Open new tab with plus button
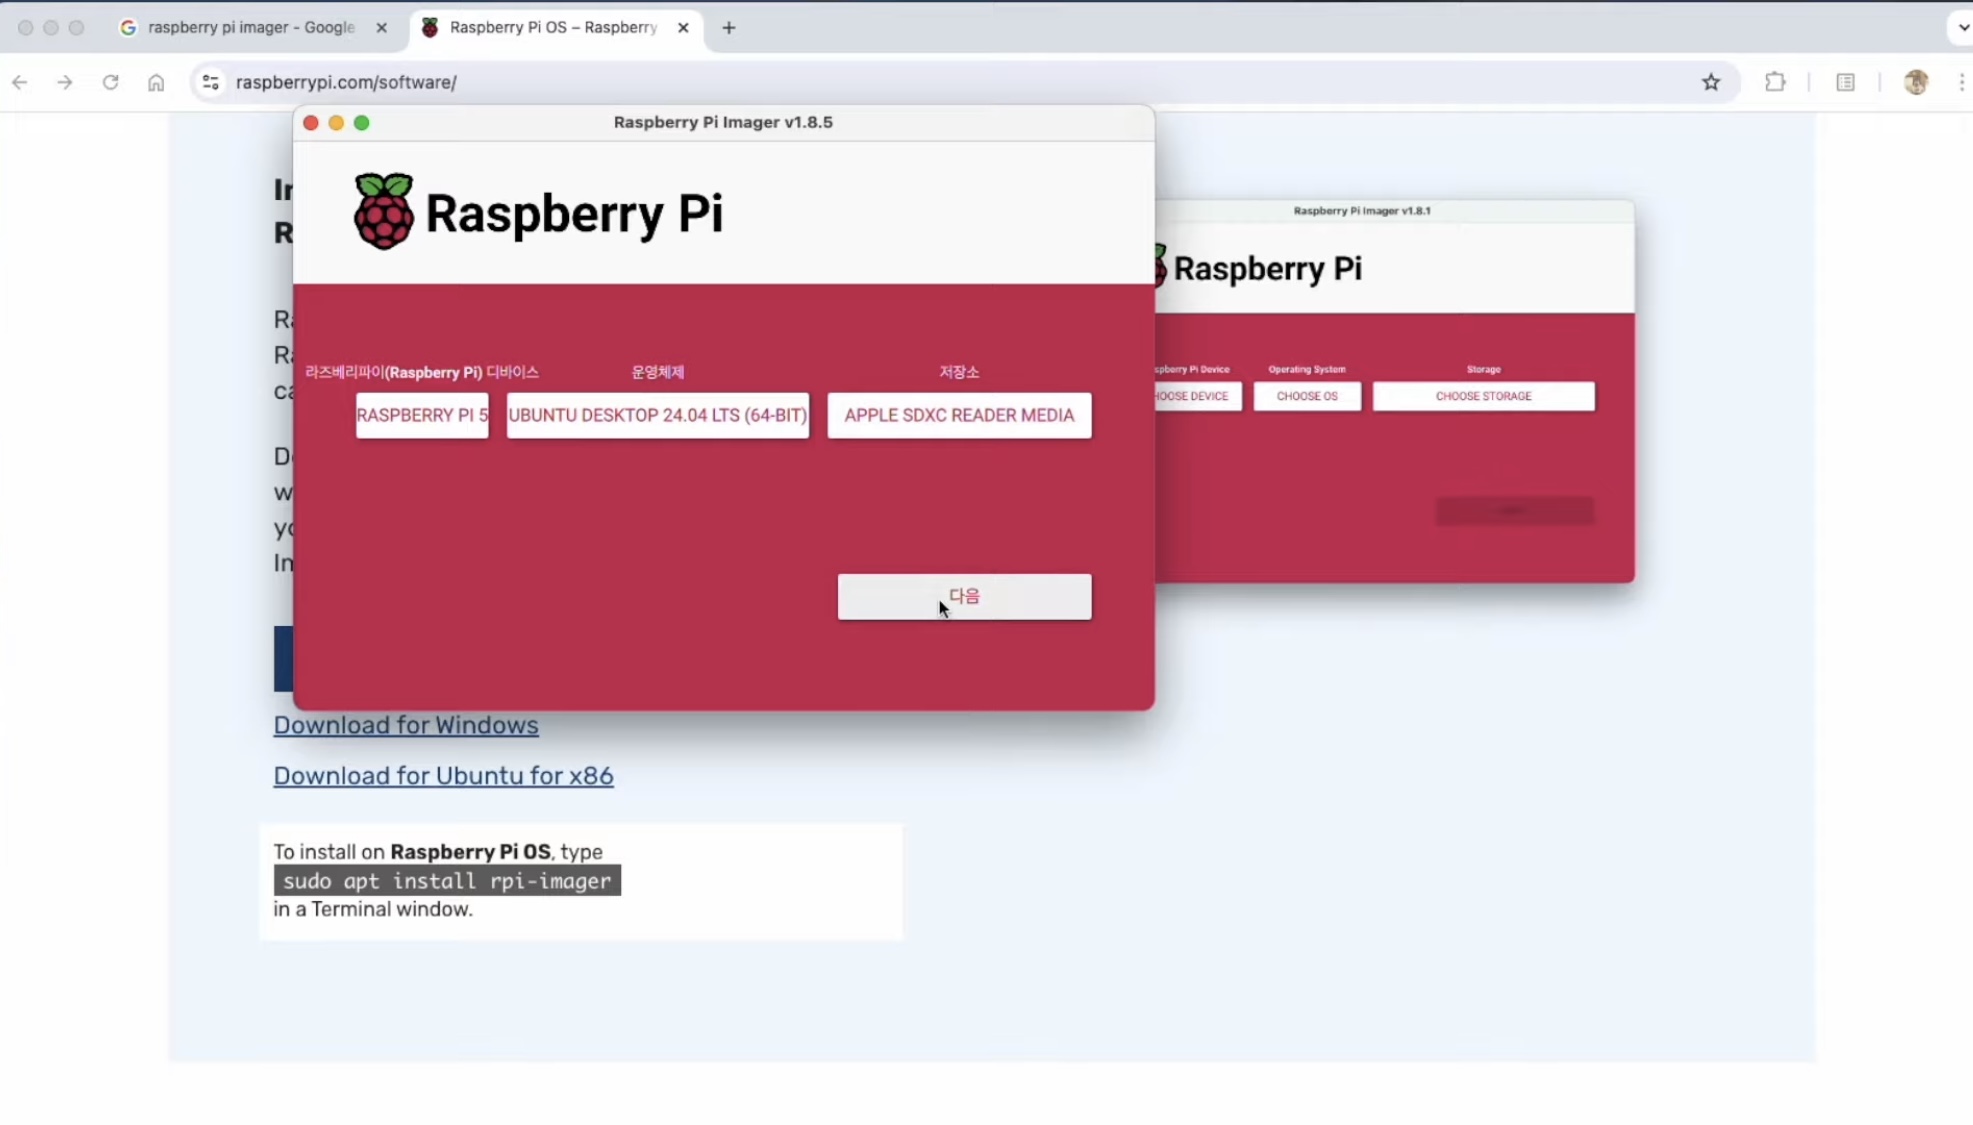 (729, 28)
